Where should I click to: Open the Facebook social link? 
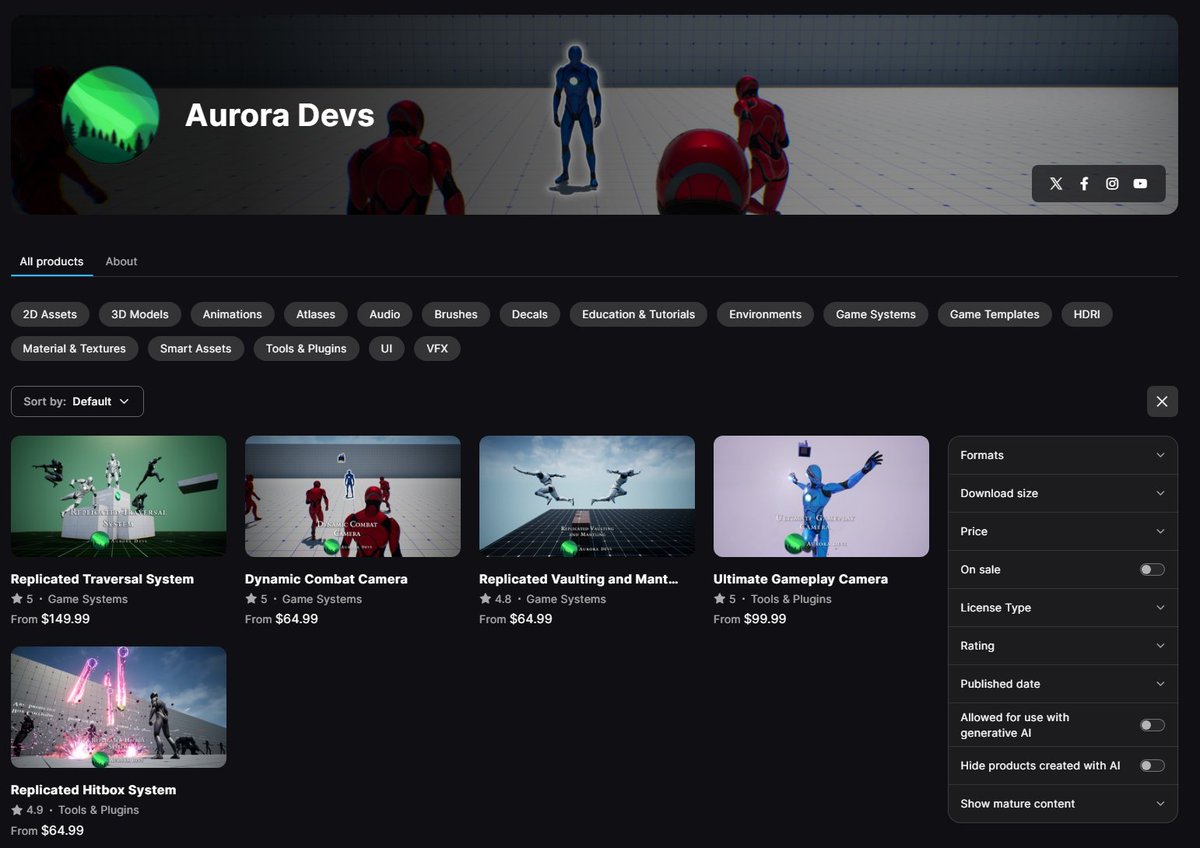coord(1084,184)
